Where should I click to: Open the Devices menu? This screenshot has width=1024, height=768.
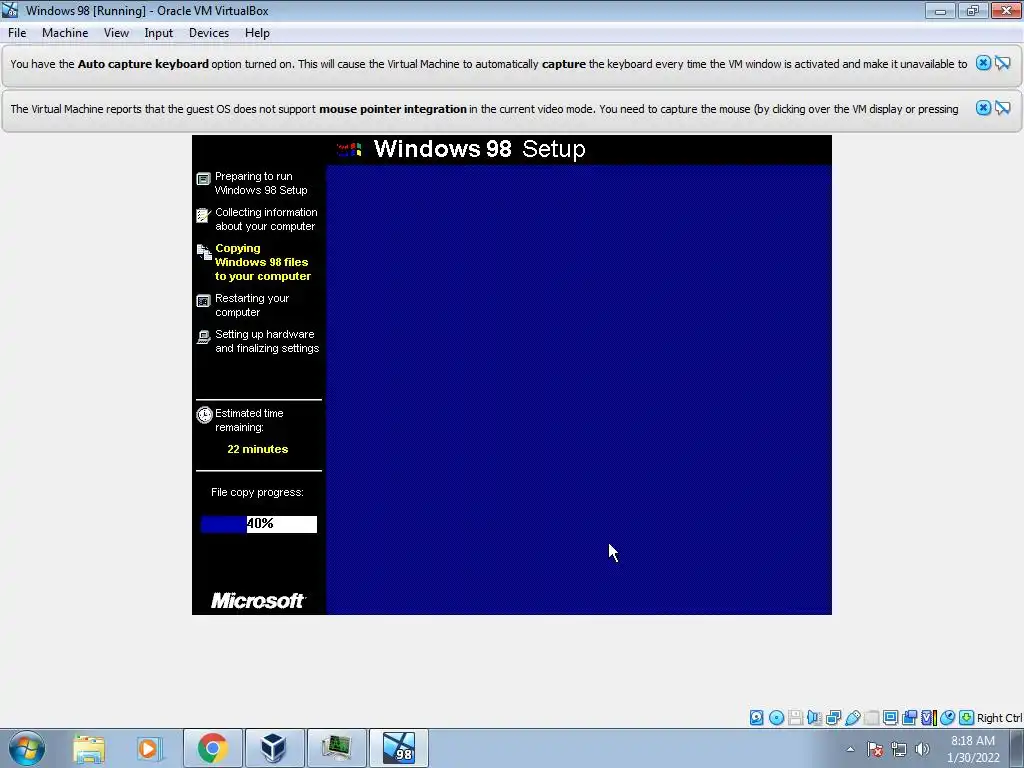pos(209,33)
